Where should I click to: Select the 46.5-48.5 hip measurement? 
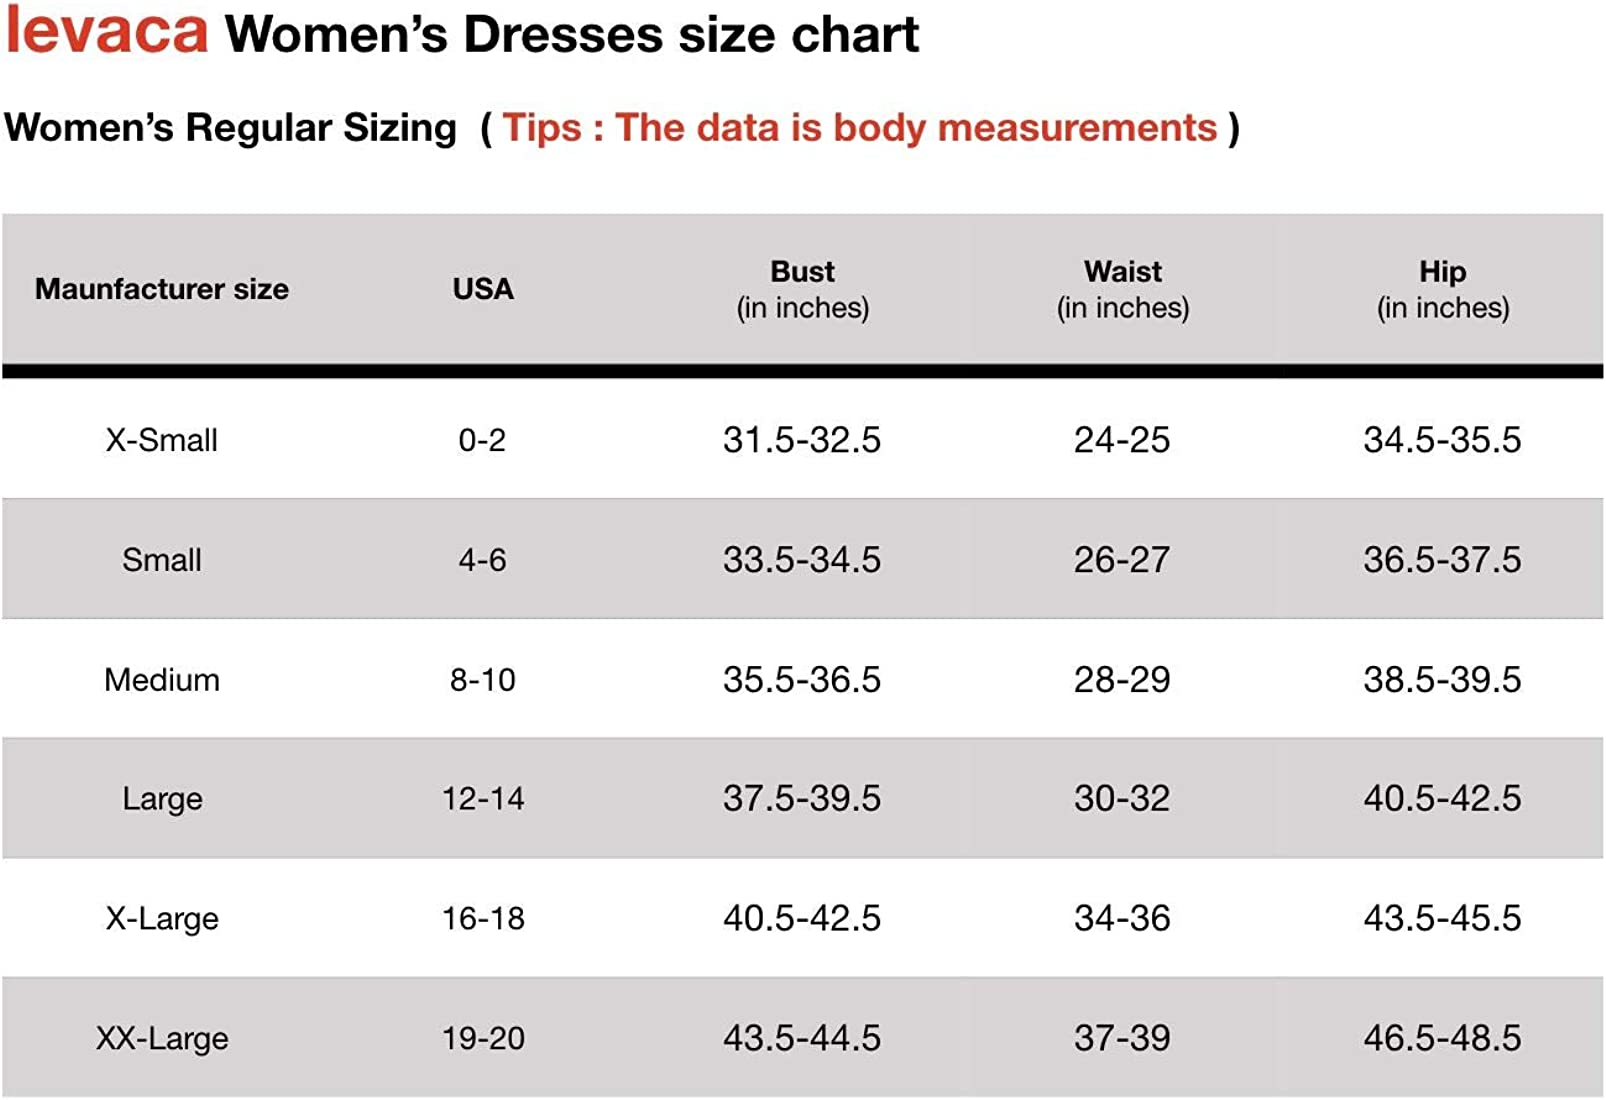[x=1442, y=1039]
